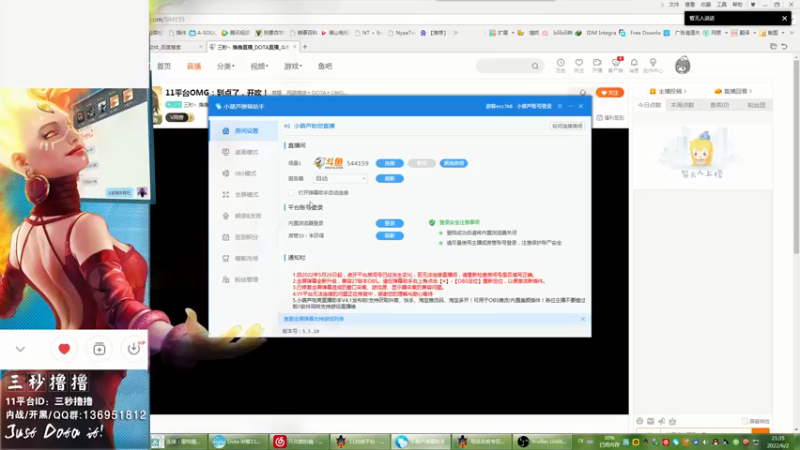Click blue 更换房间 button
The width and height of the screenshot is (800, 450).
454,163
